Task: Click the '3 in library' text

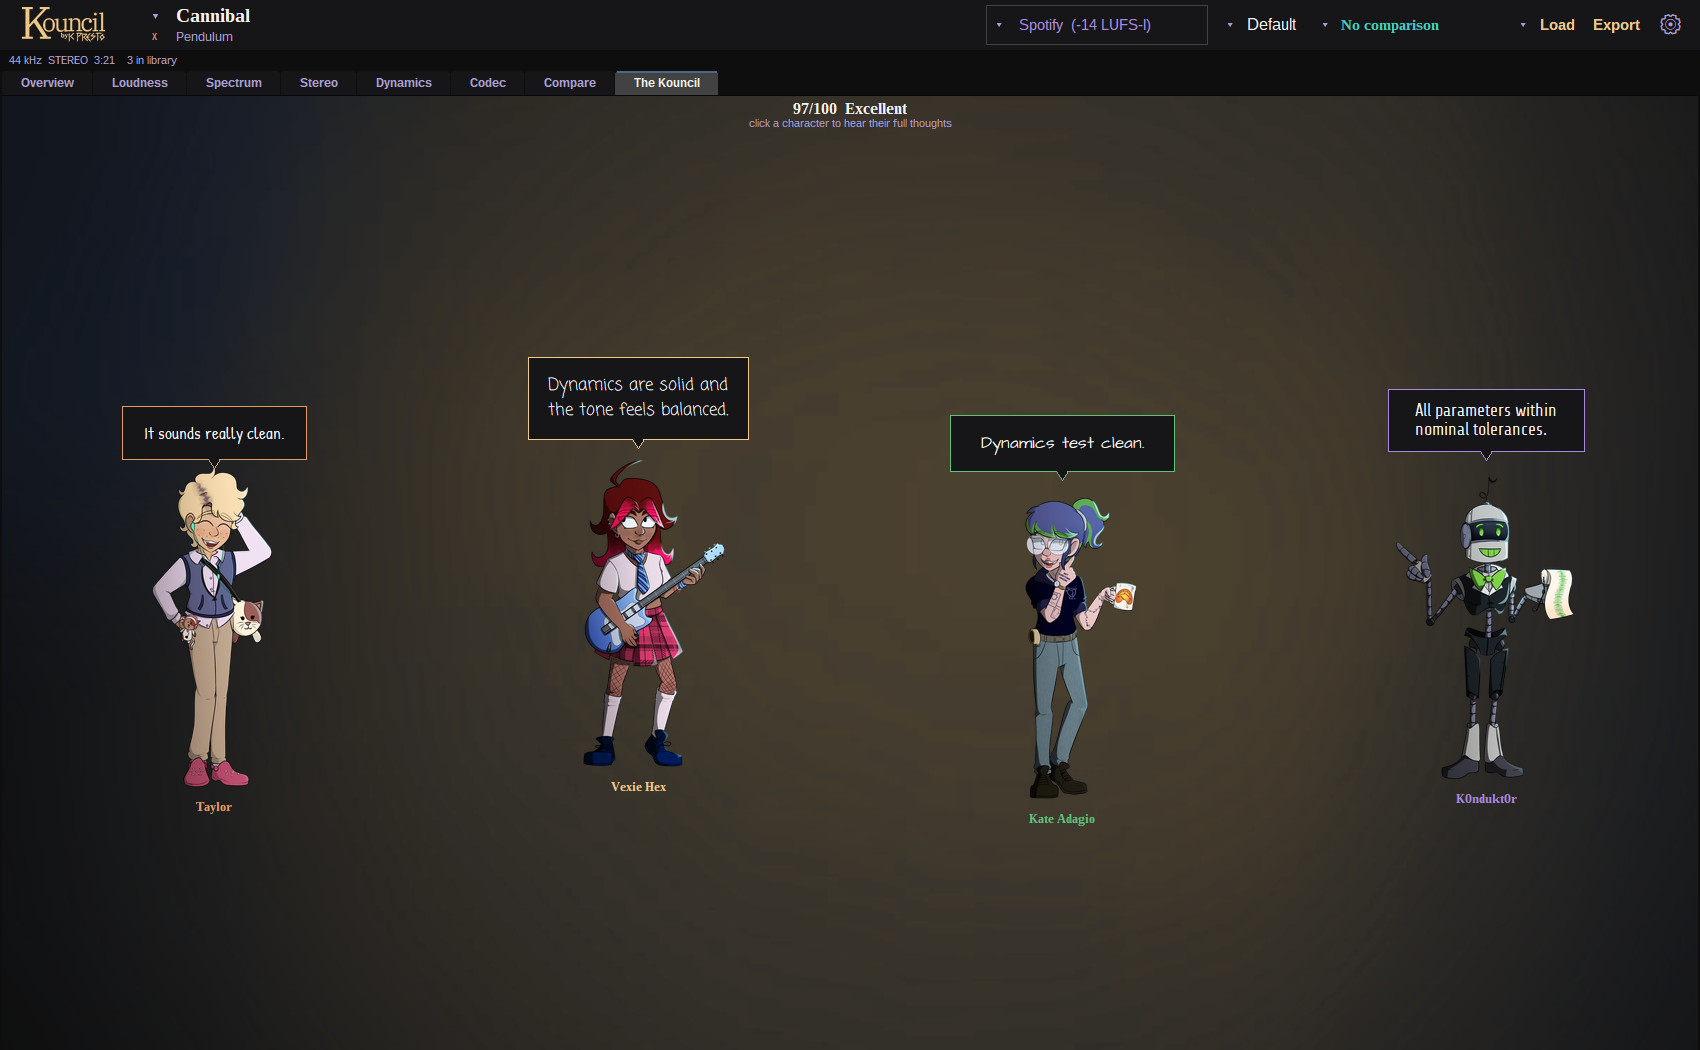Action: pyautogui.click(x=152, y=60)
